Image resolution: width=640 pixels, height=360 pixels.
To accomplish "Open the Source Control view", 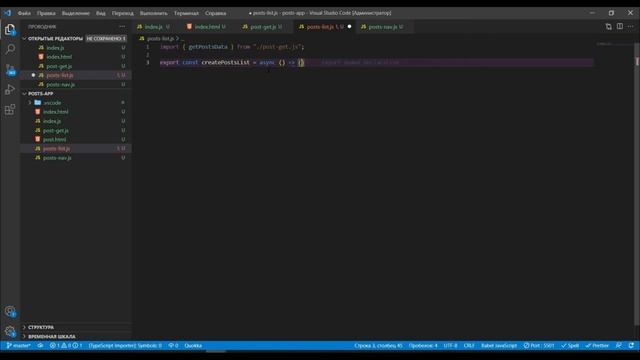I will 10,69.
